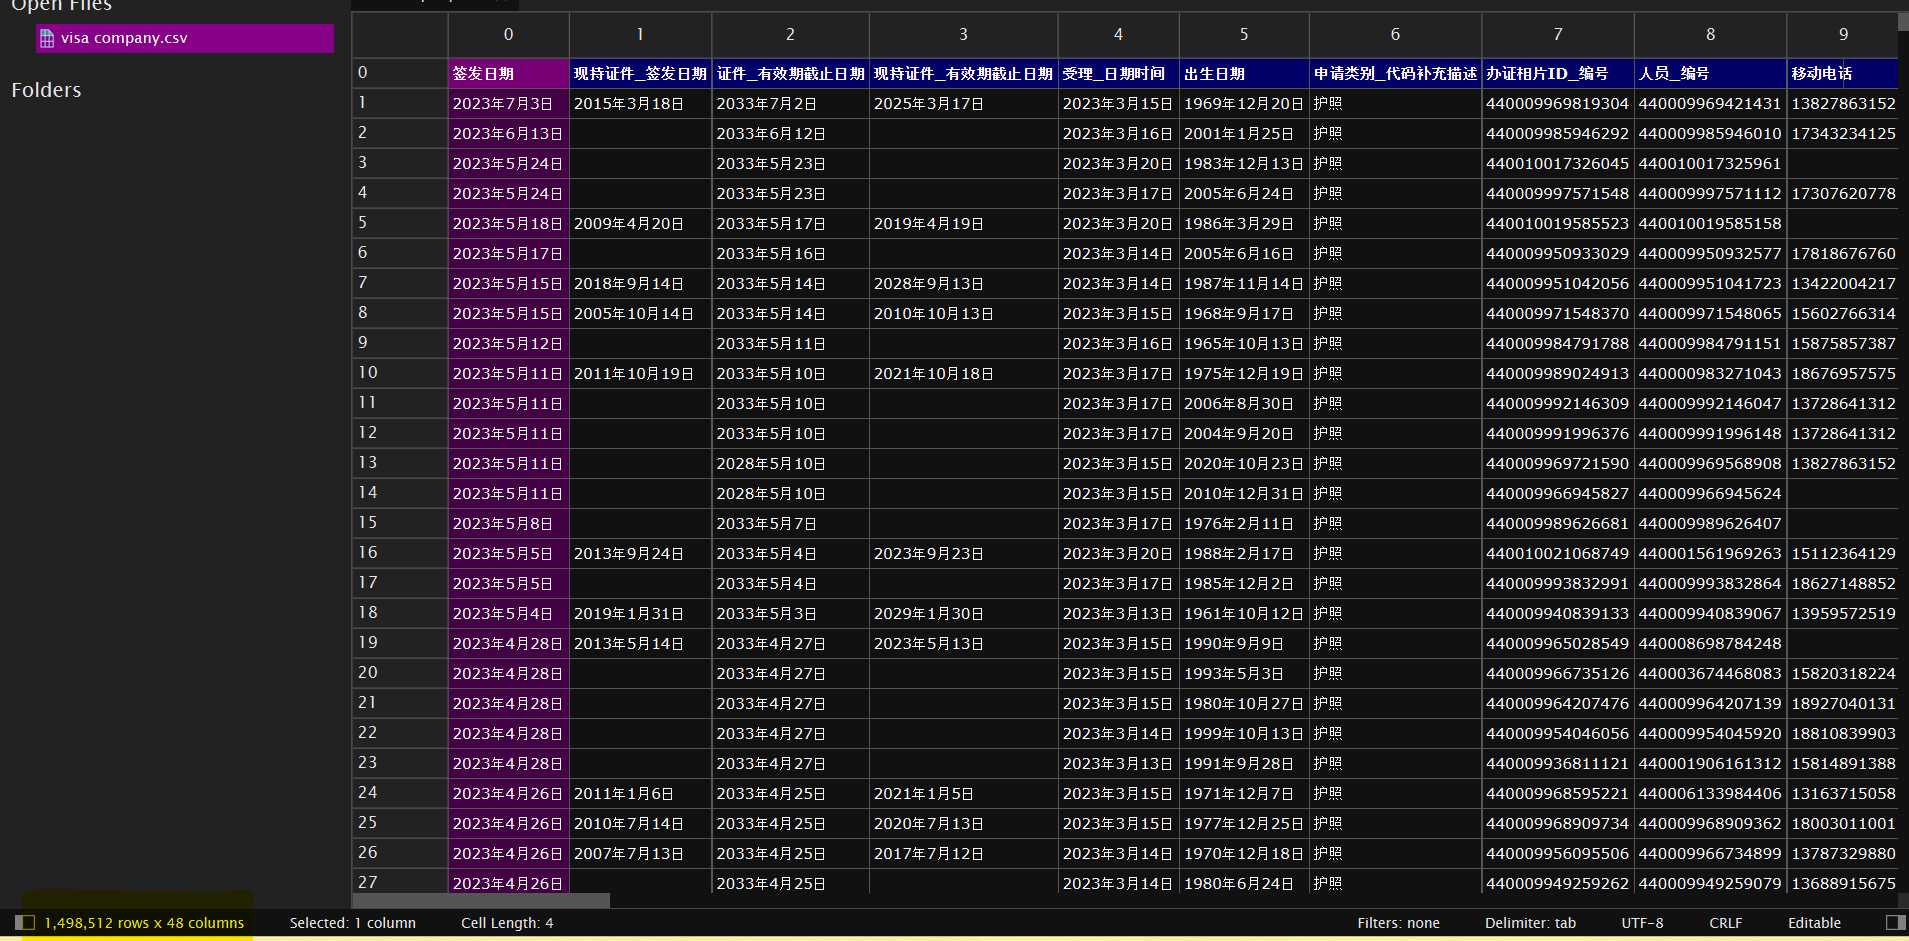Select column header 8
This screenshot has width=1909, height=941.
[x=1710, y=34]
